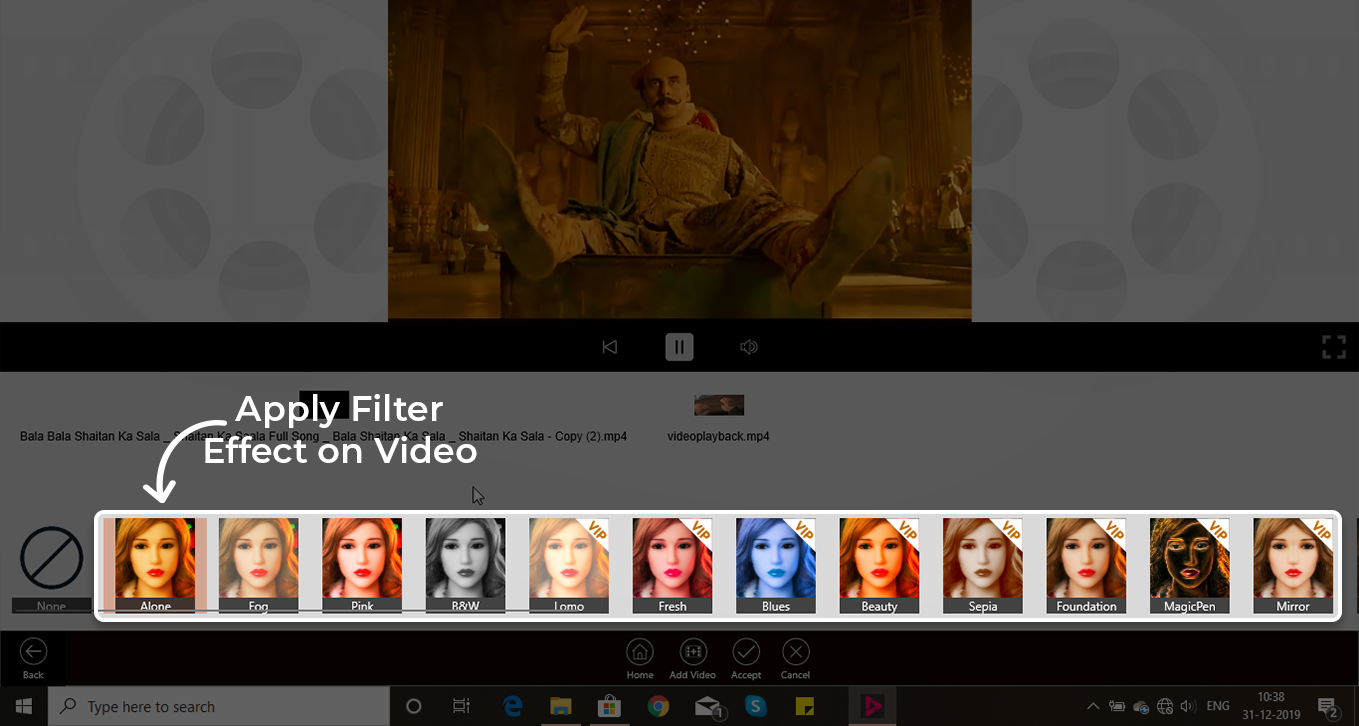This screenshot has width=1359, height=726.
Task: Select the videoplayback.mp4 clip thumbnail
Action: point(719,405)
